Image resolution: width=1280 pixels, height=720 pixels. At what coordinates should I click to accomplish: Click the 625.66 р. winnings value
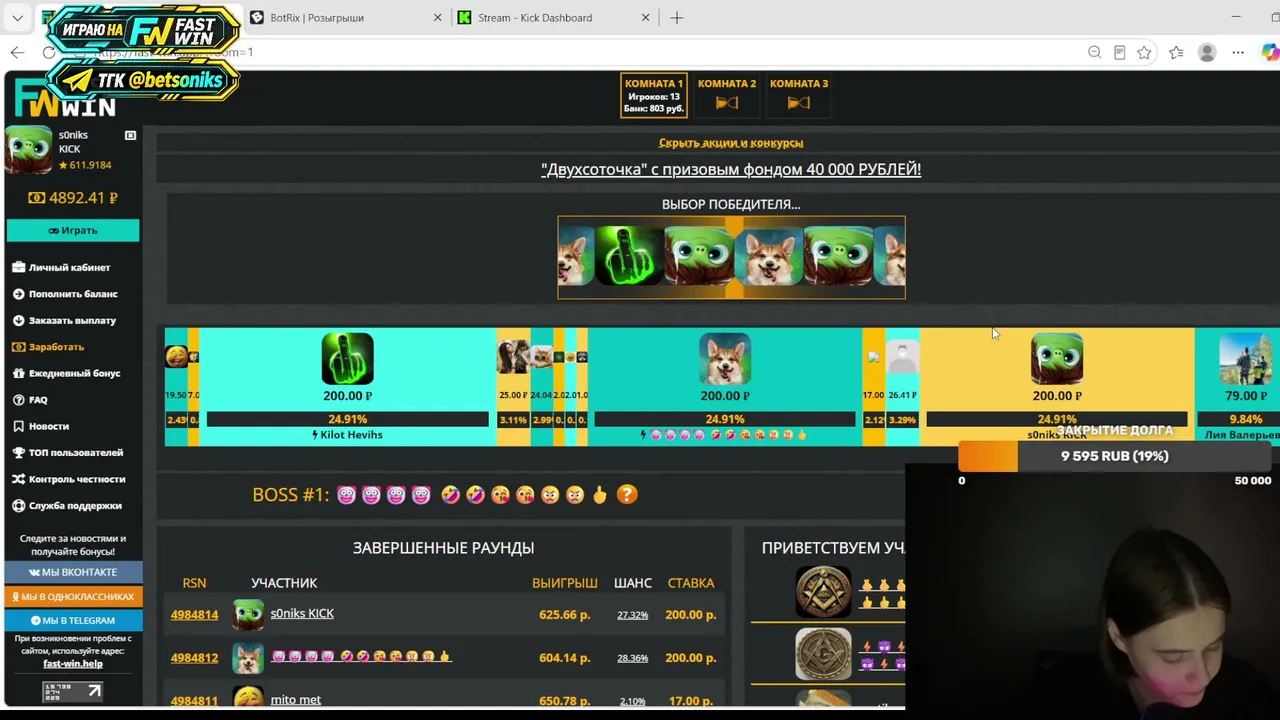point(565,615)
